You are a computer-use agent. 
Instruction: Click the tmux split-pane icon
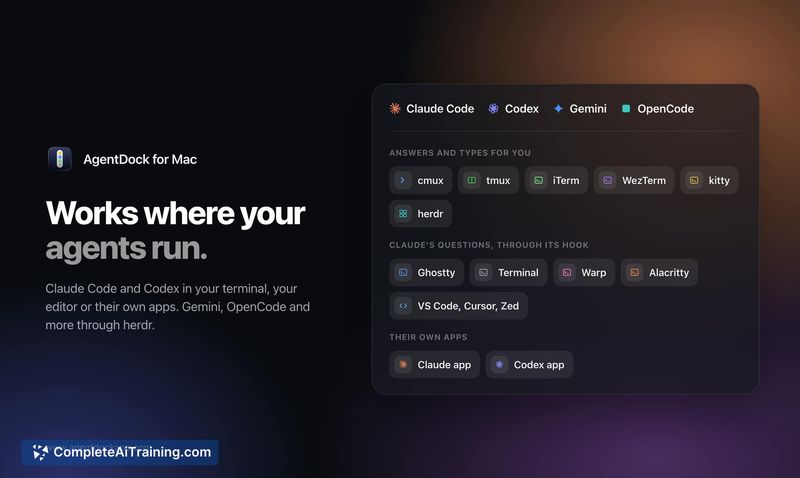coord(472,180)
